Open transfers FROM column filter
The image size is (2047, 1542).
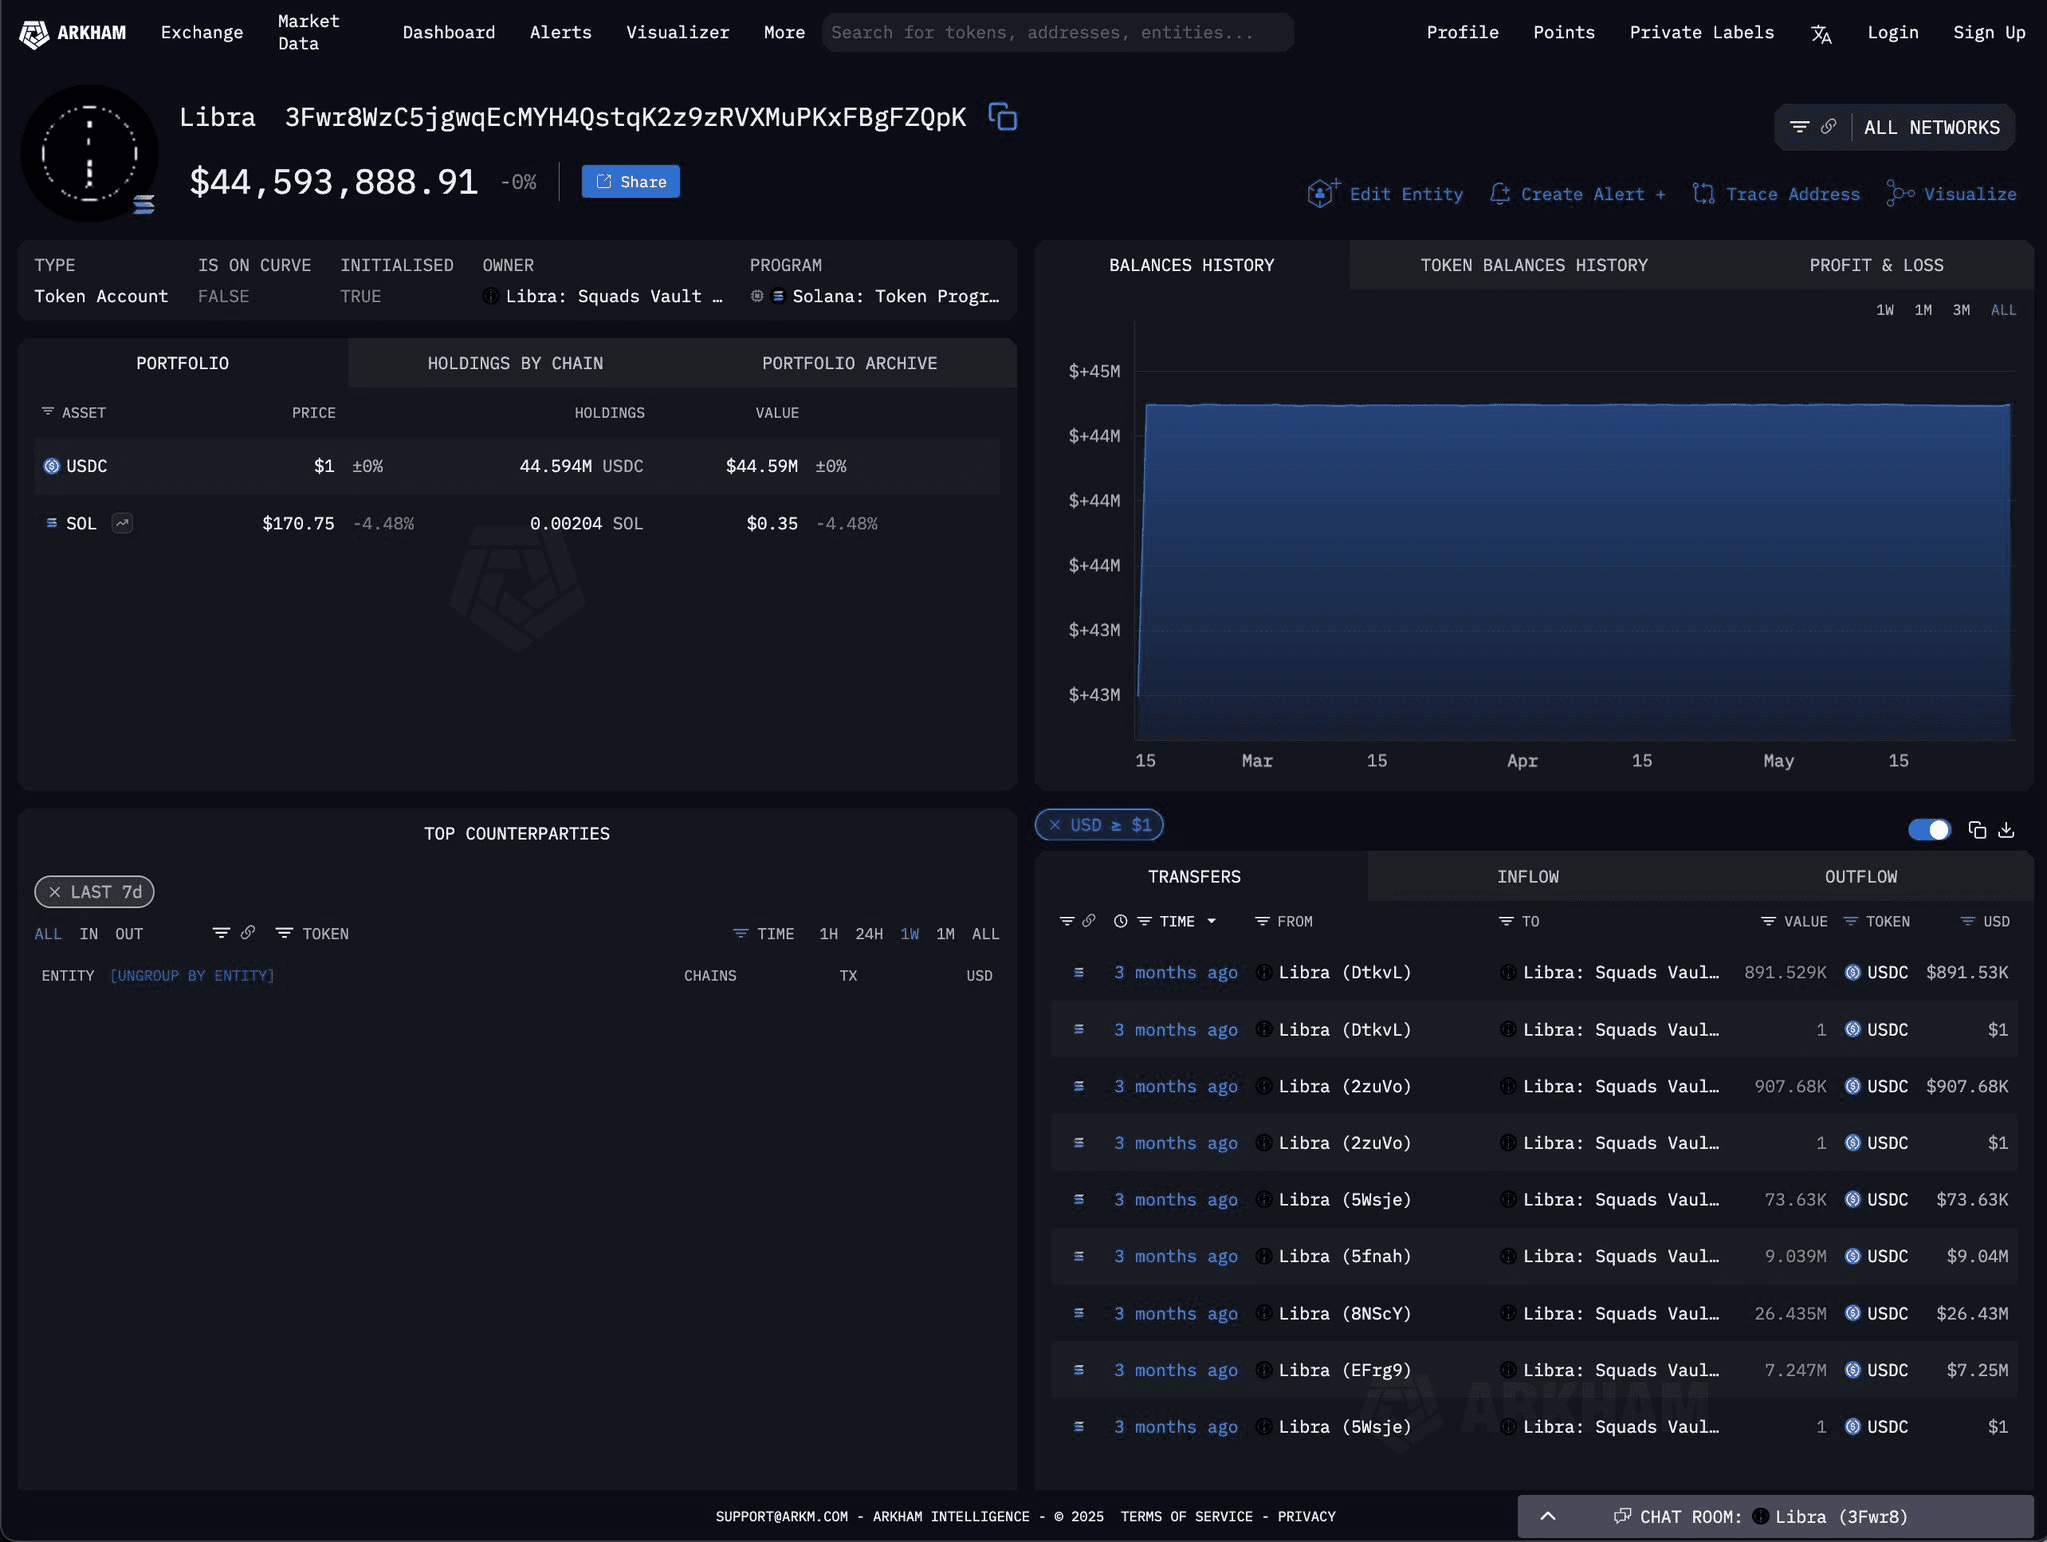click(x=1262, y=921)
